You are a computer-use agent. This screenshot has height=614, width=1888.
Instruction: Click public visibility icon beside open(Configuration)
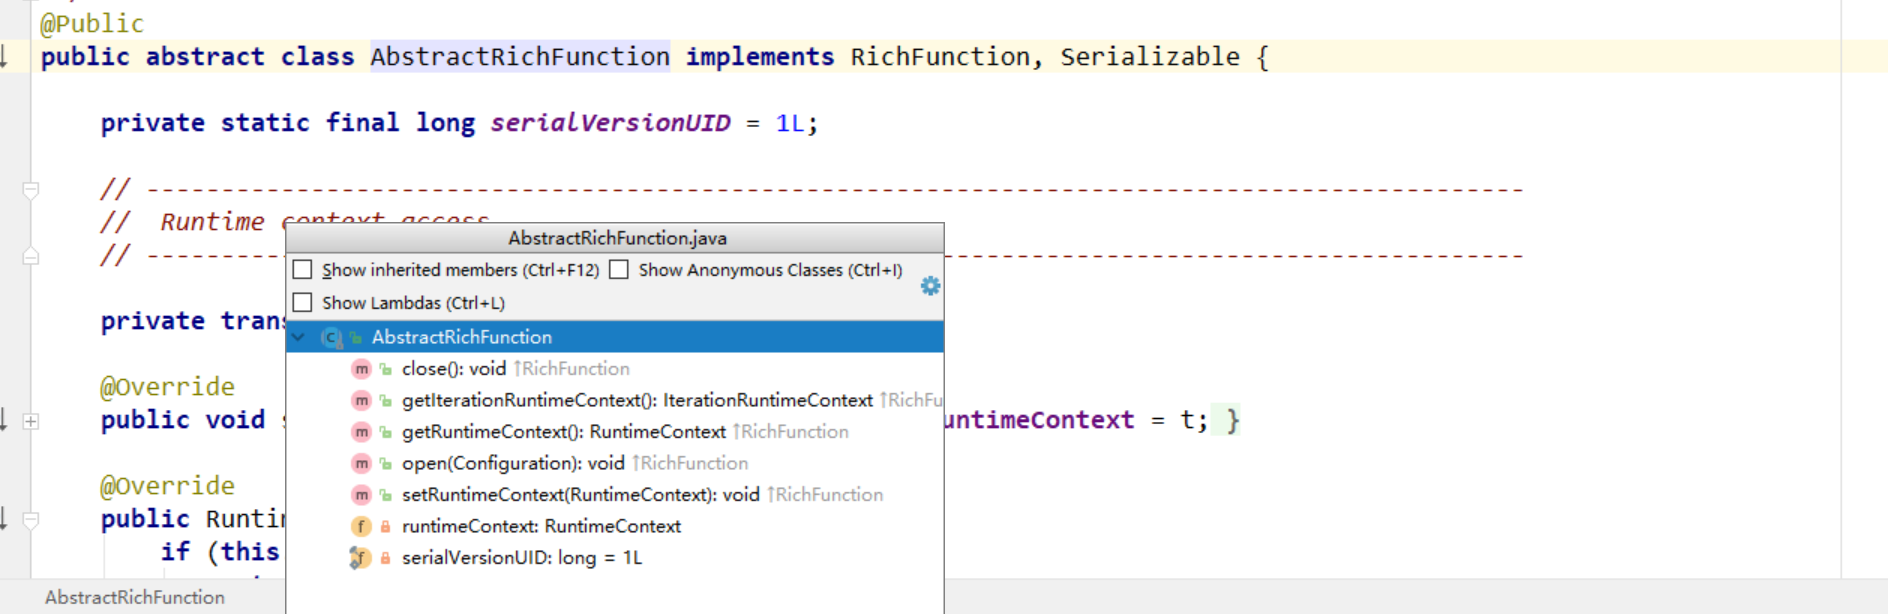click(x=385, y=464)
